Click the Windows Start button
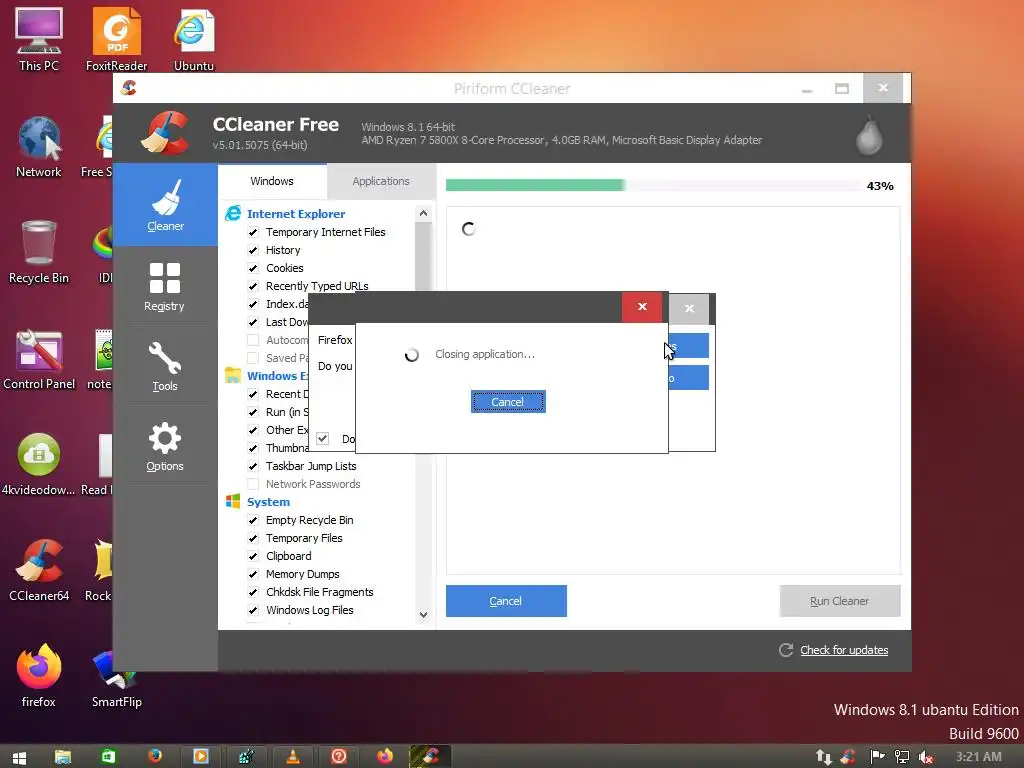The image size is (1024, 768). [x=20, y=758]
